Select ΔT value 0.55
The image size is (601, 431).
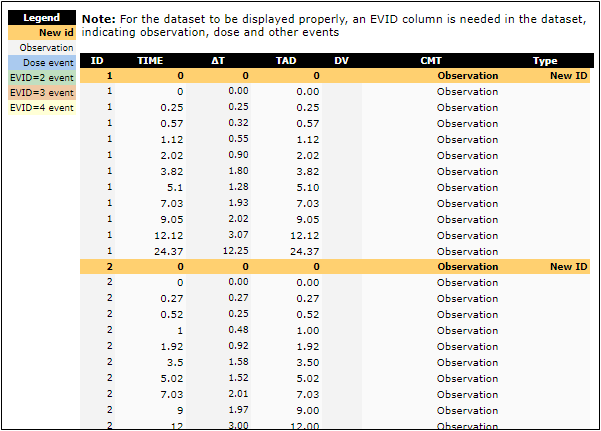pos(238,139)
